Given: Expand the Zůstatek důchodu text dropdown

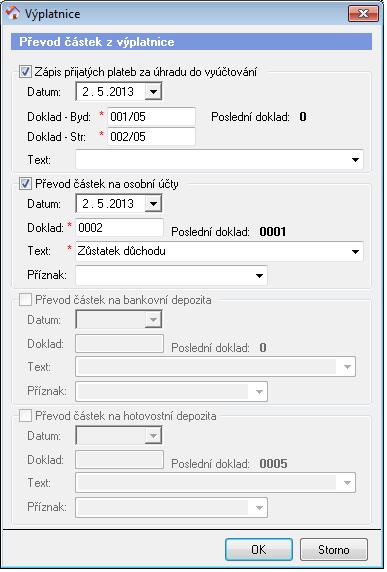Looking at the screenshot, I should pyautogui.click(x=355, y=251).
